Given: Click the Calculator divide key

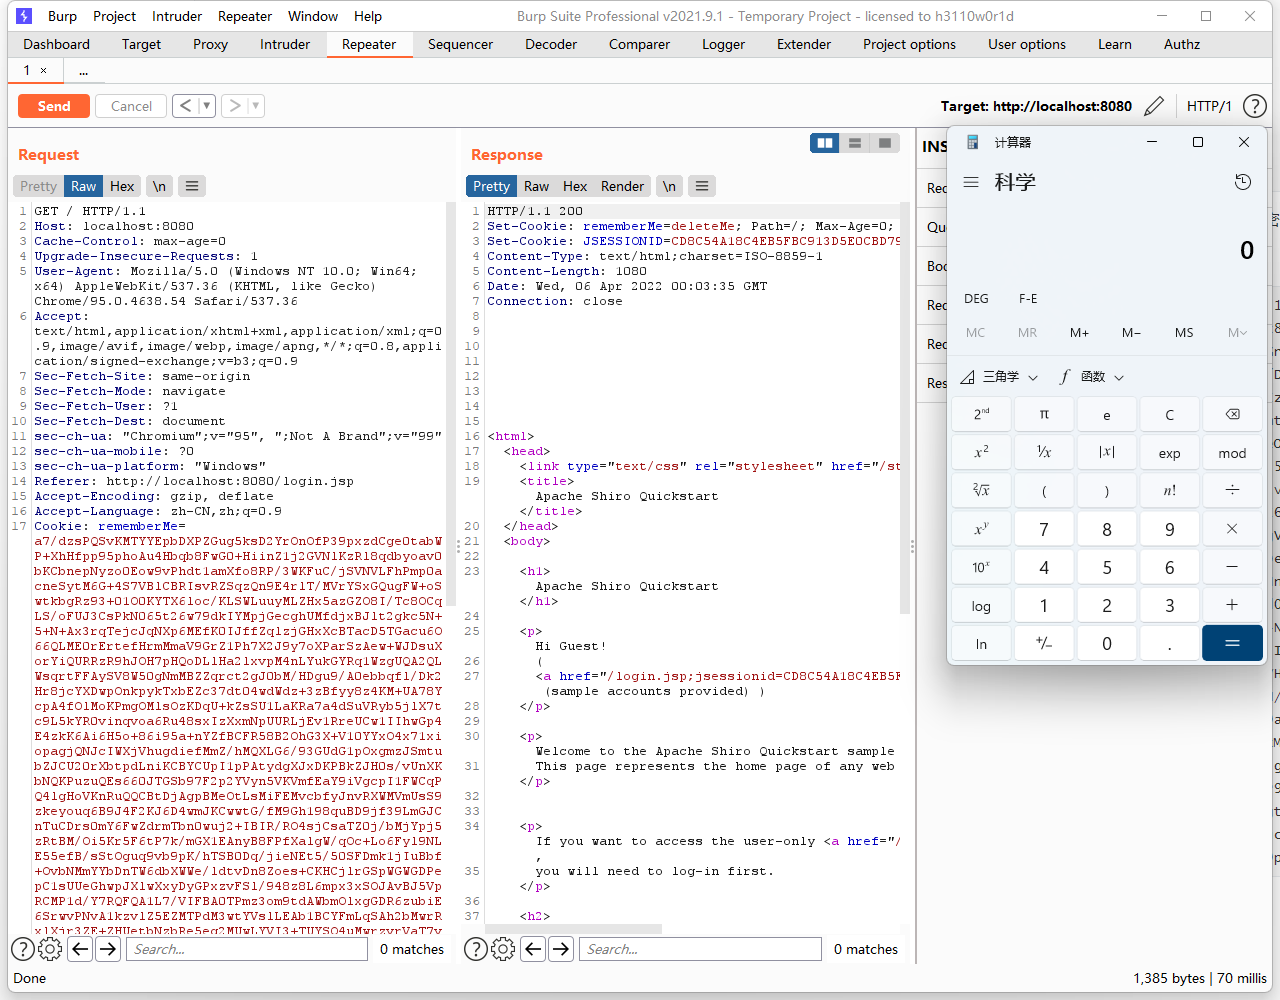Looking at the screenshot, I should click(1232, 490).
